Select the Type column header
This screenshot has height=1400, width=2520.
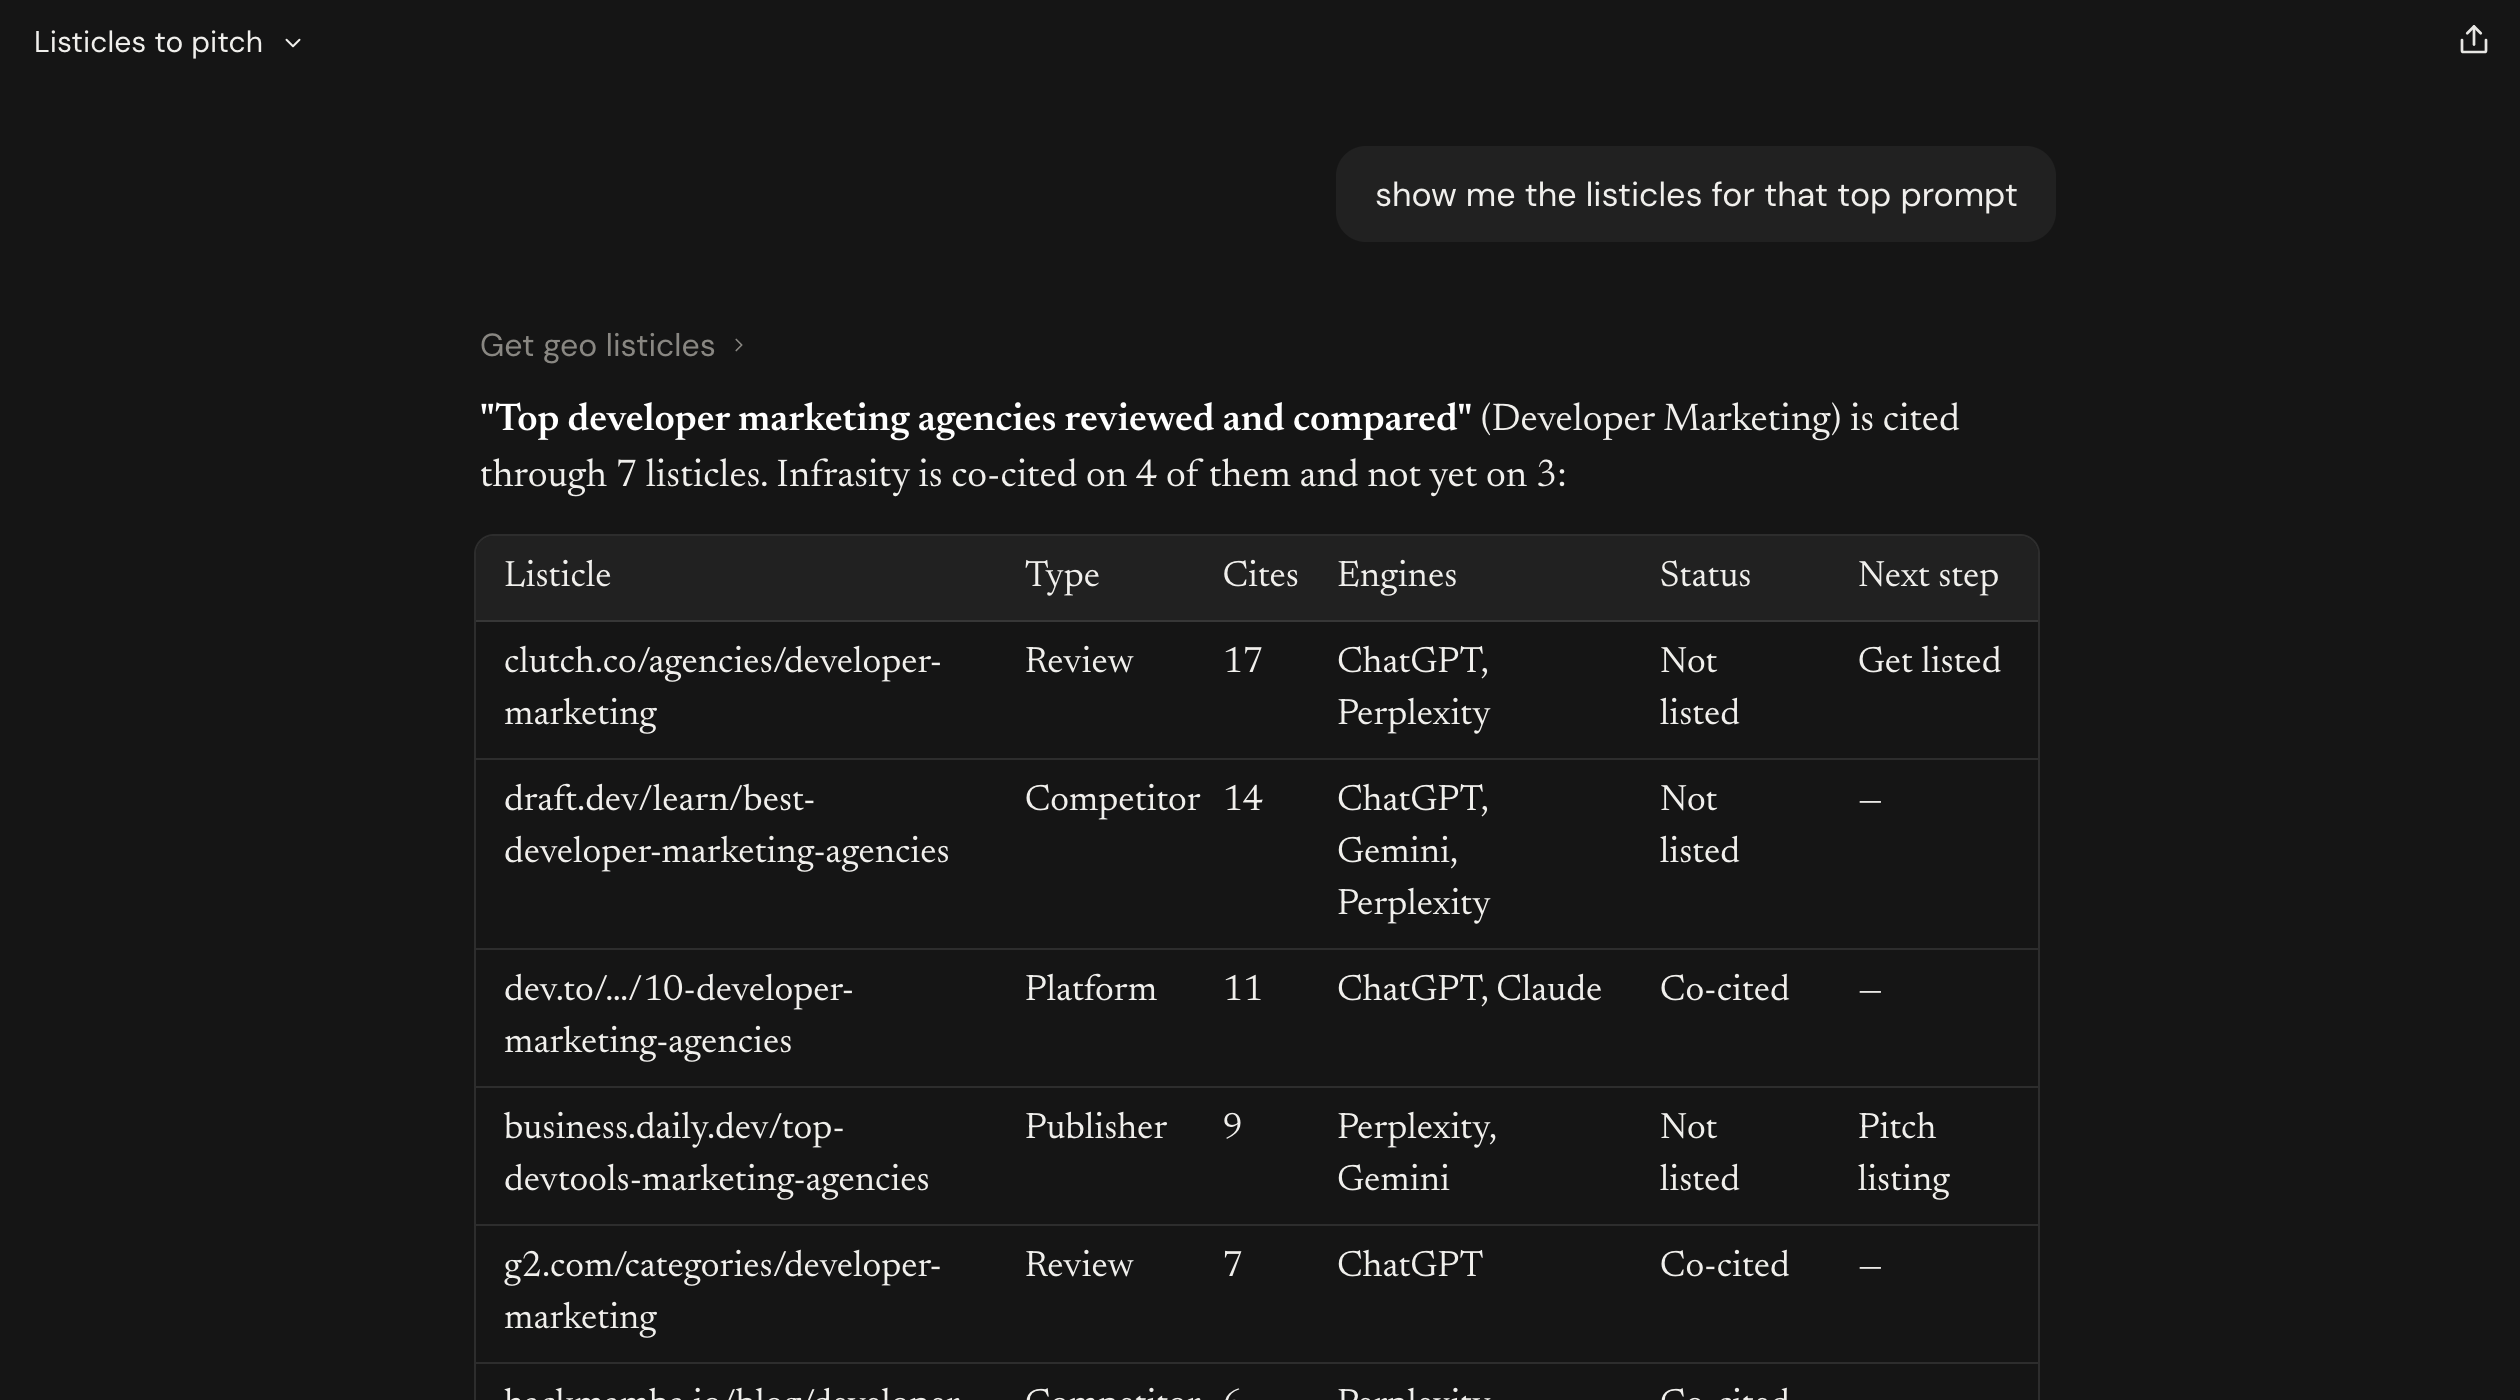(x=1061, y=575)
